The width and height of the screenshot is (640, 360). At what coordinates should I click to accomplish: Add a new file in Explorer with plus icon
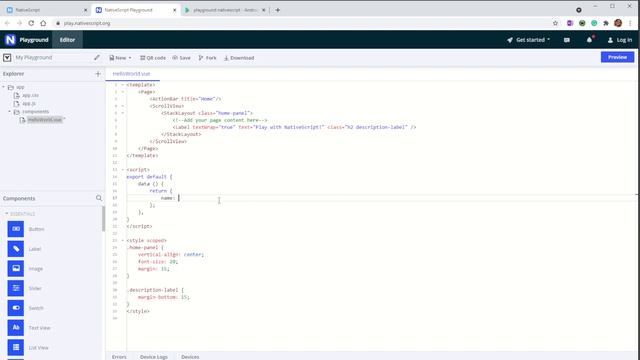coord(98,74)
